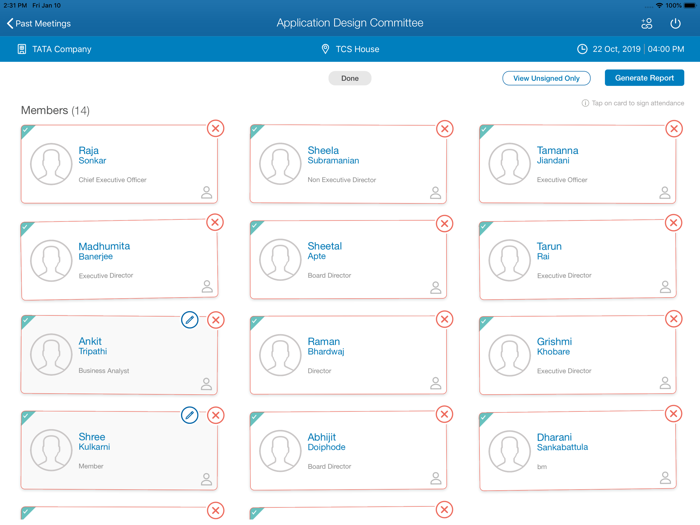
Task: Click person icon on Raja Sonkar card
Action: point(207,192)
